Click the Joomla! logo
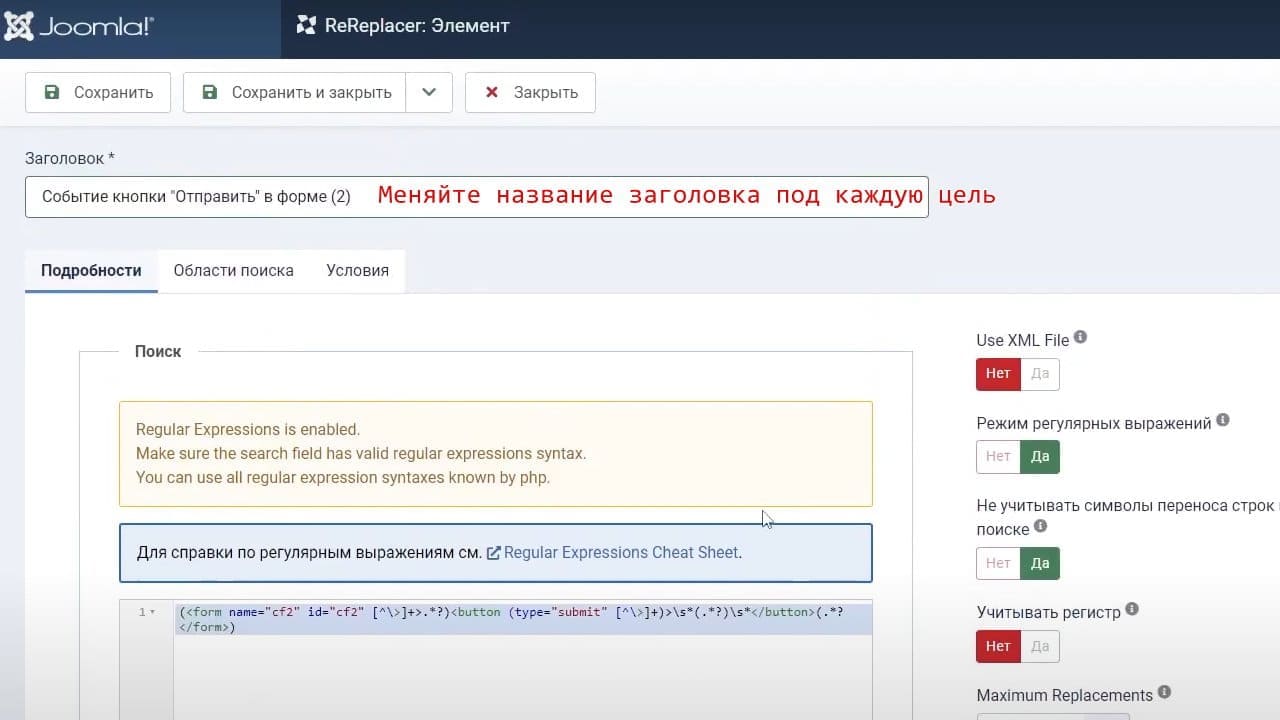Image resolution: width=1280 pixels, height=720 pixels. point(79,26)
